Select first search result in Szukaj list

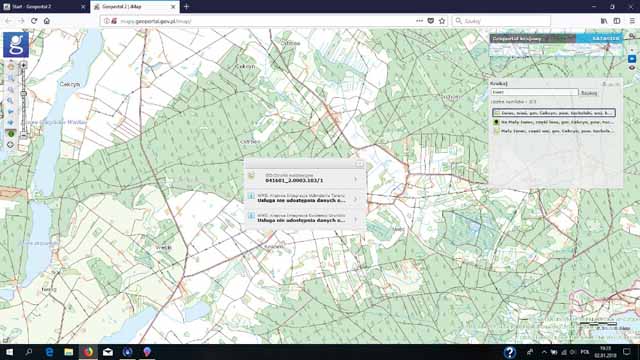point(553,113)
